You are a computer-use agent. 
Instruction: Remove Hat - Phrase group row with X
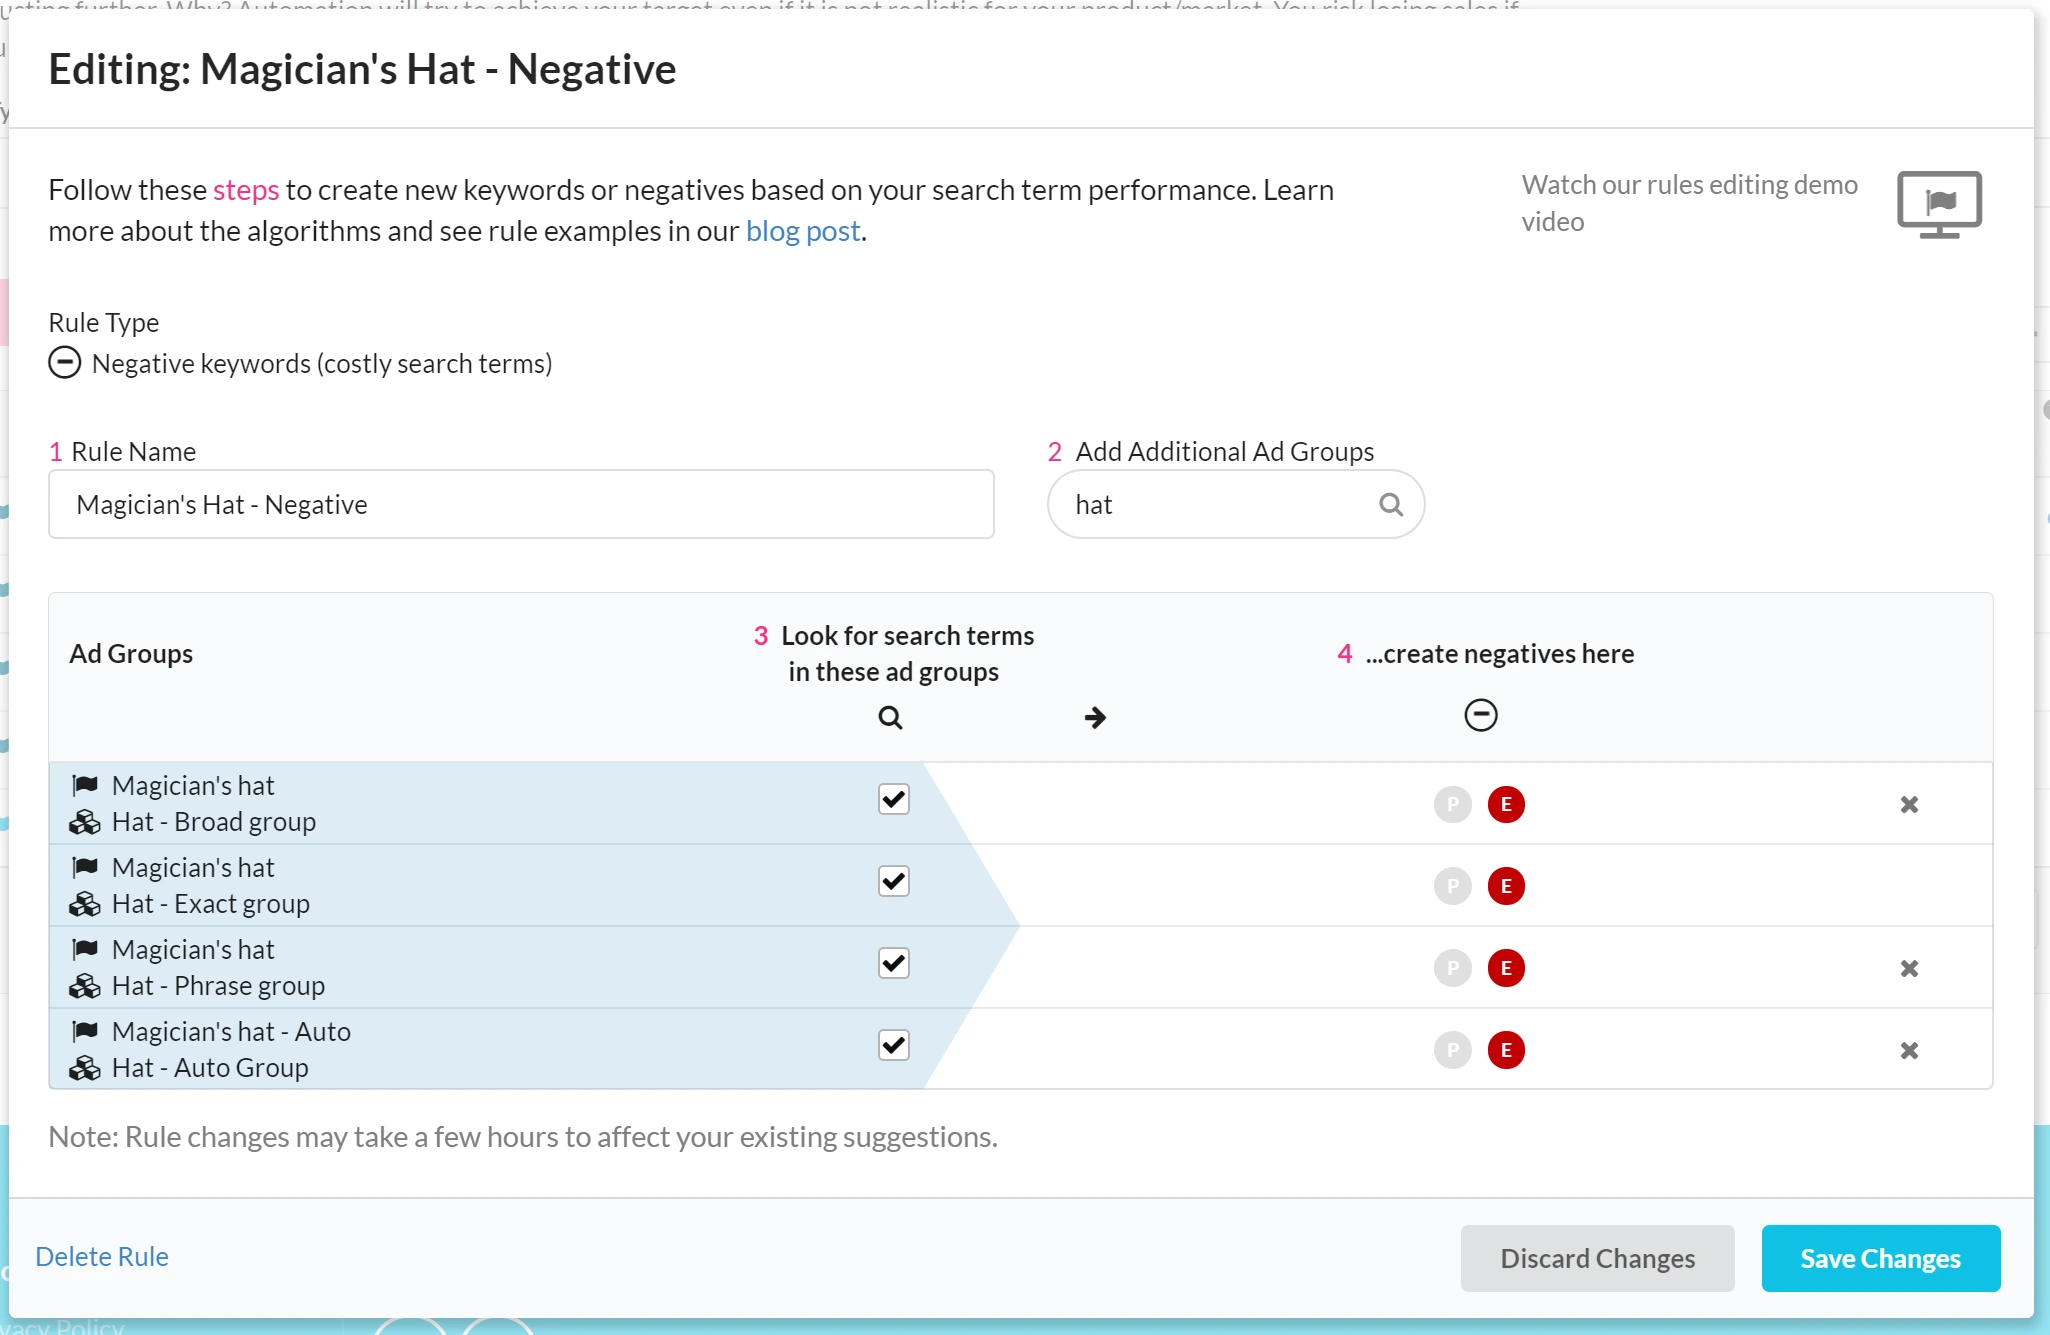point(1908,968)
